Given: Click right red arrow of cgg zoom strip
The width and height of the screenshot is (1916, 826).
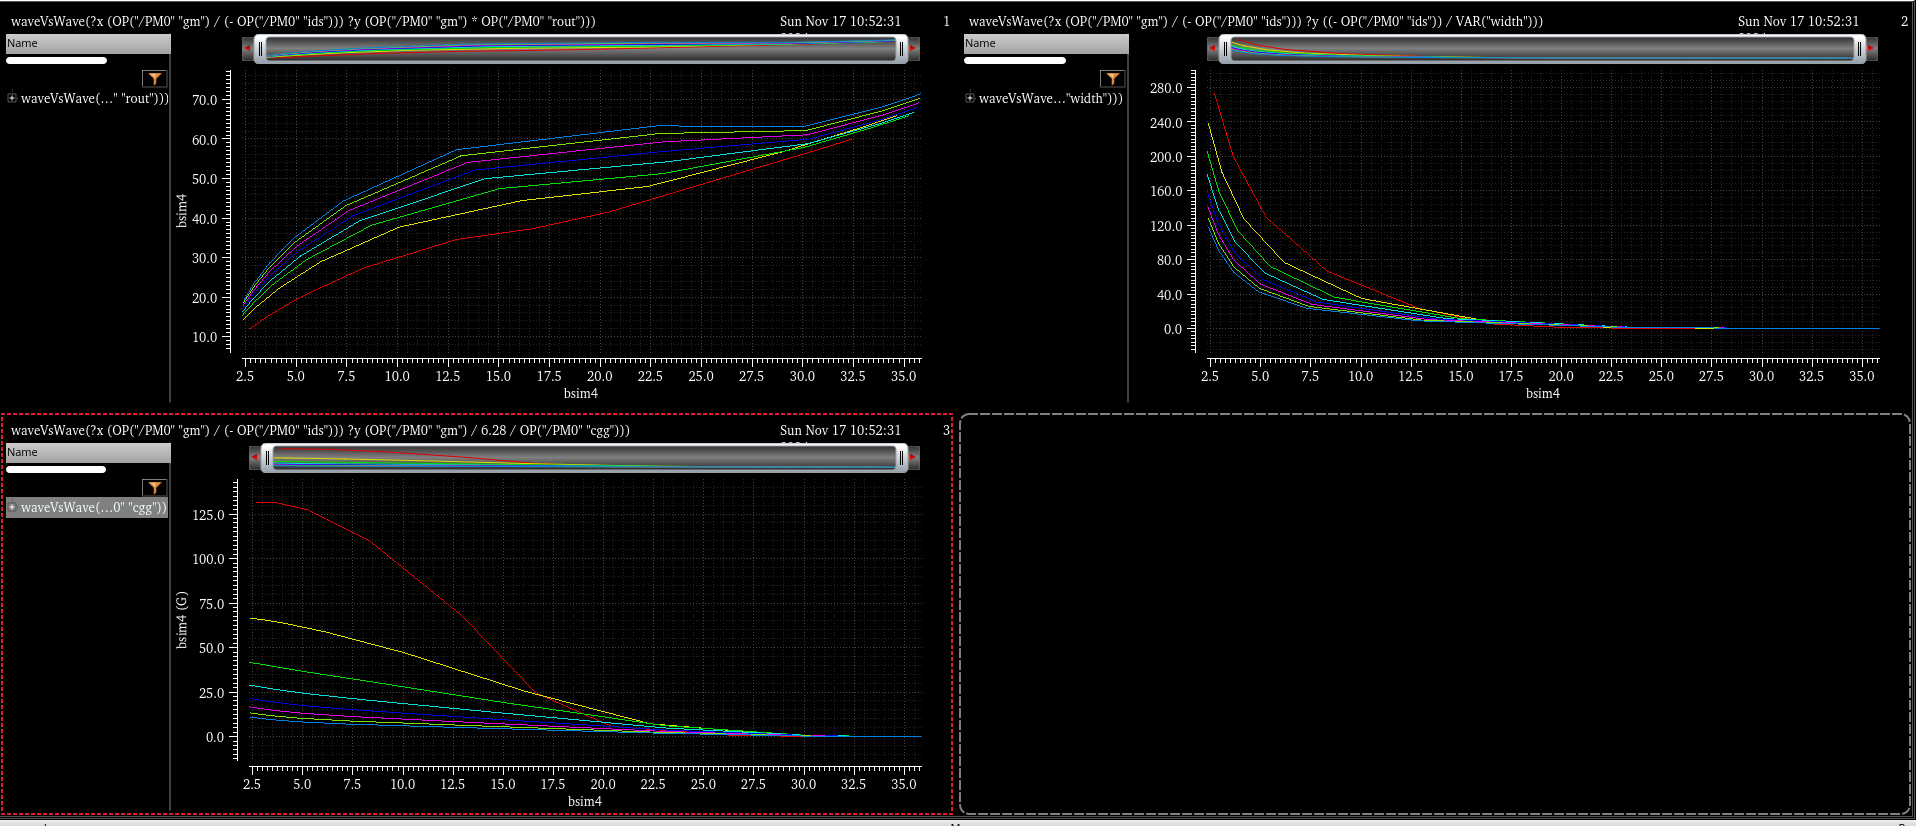Looking at the screenshot, I should click(x=913, y=457).
